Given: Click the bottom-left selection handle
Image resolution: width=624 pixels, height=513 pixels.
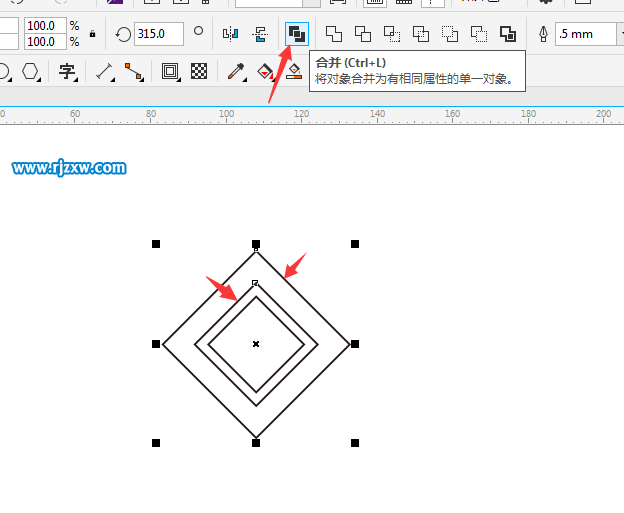Looking at the screenshot, I should [156, 443].
